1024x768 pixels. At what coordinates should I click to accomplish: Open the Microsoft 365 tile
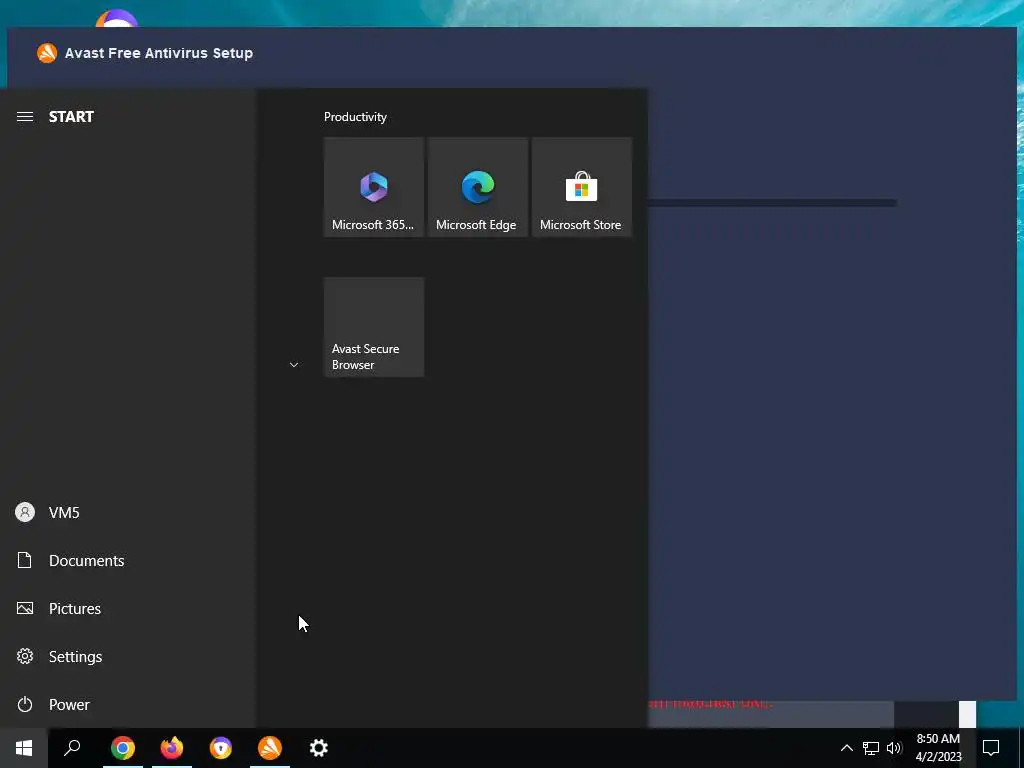pos(374,187)
